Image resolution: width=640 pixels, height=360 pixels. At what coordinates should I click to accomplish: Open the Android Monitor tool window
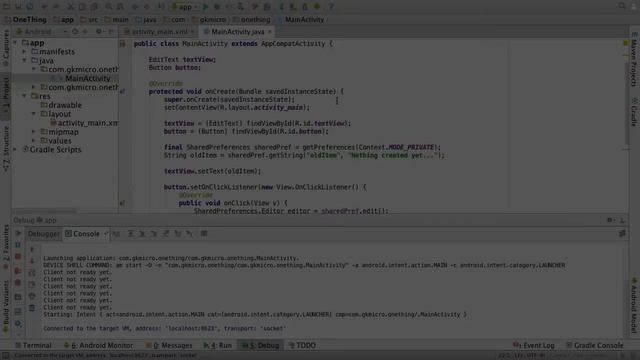pyautogui.click(x=98, y=345)
